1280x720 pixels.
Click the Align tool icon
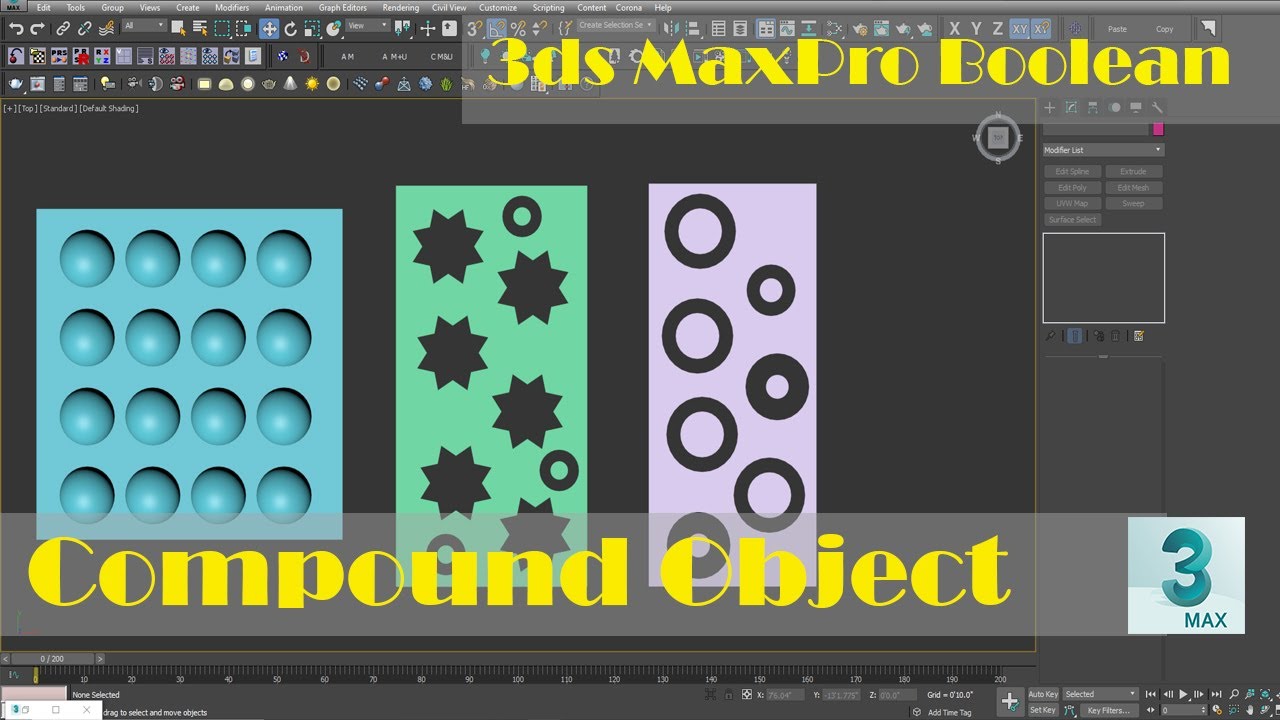pyautogui.click(x=692, y=29)
